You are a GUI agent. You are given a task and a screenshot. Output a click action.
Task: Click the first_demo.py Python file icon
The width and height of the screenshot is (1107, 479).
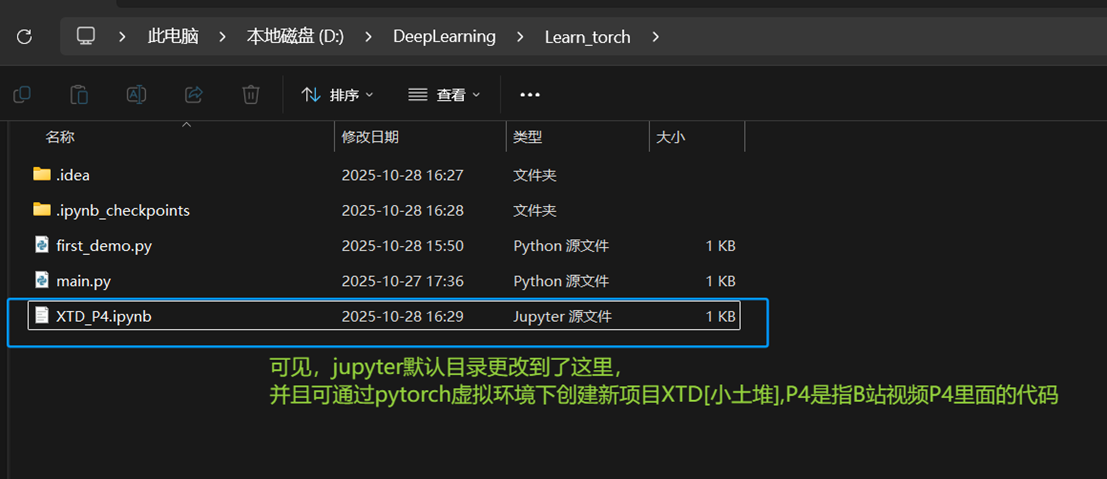click(42, 245)
